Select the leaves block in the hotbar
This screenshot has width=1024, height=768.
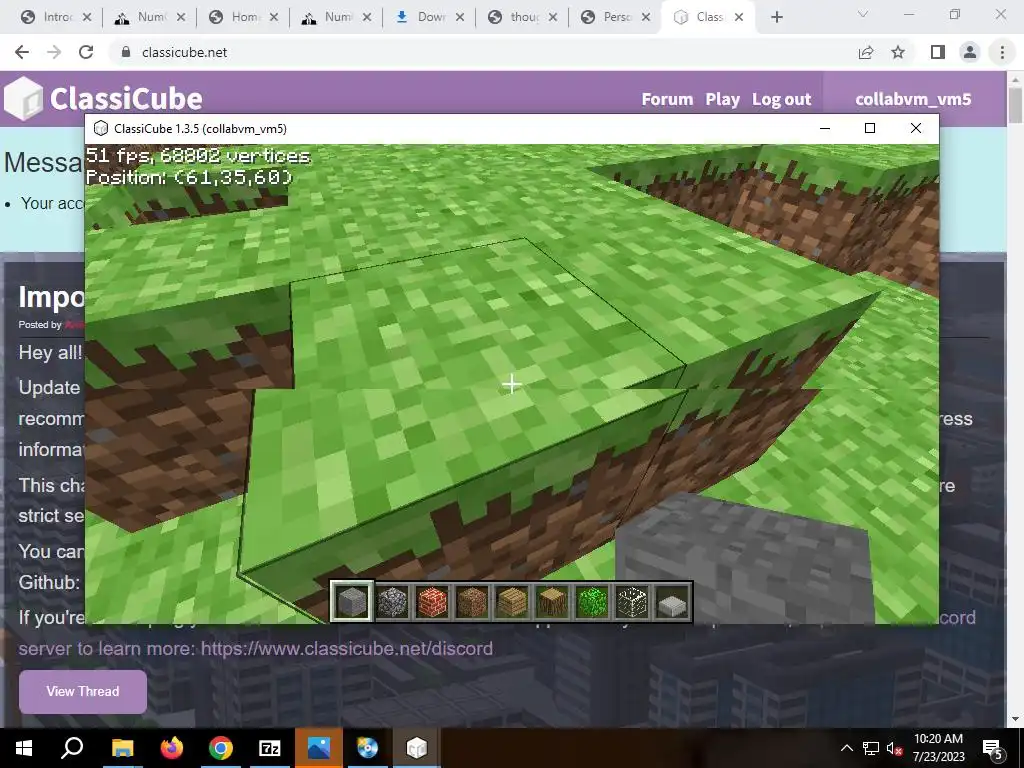coord(592,601)
